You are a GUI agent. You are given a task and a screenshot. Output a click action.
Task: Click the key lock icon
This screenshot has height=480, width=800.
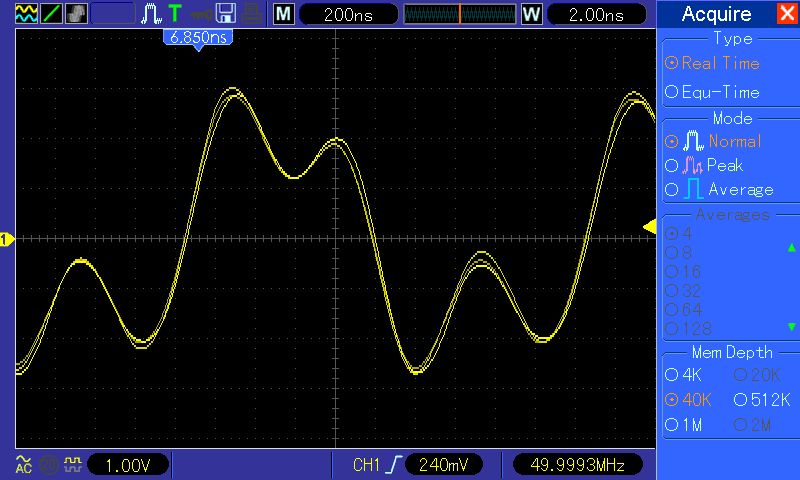[x=202, y=14]
